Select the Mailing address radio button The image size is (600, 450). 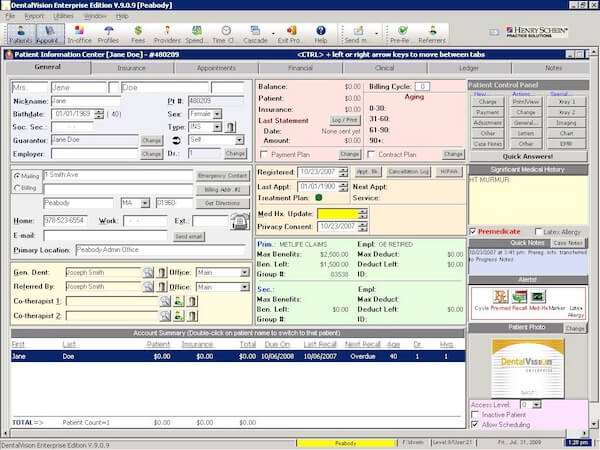tap(17, 176)
